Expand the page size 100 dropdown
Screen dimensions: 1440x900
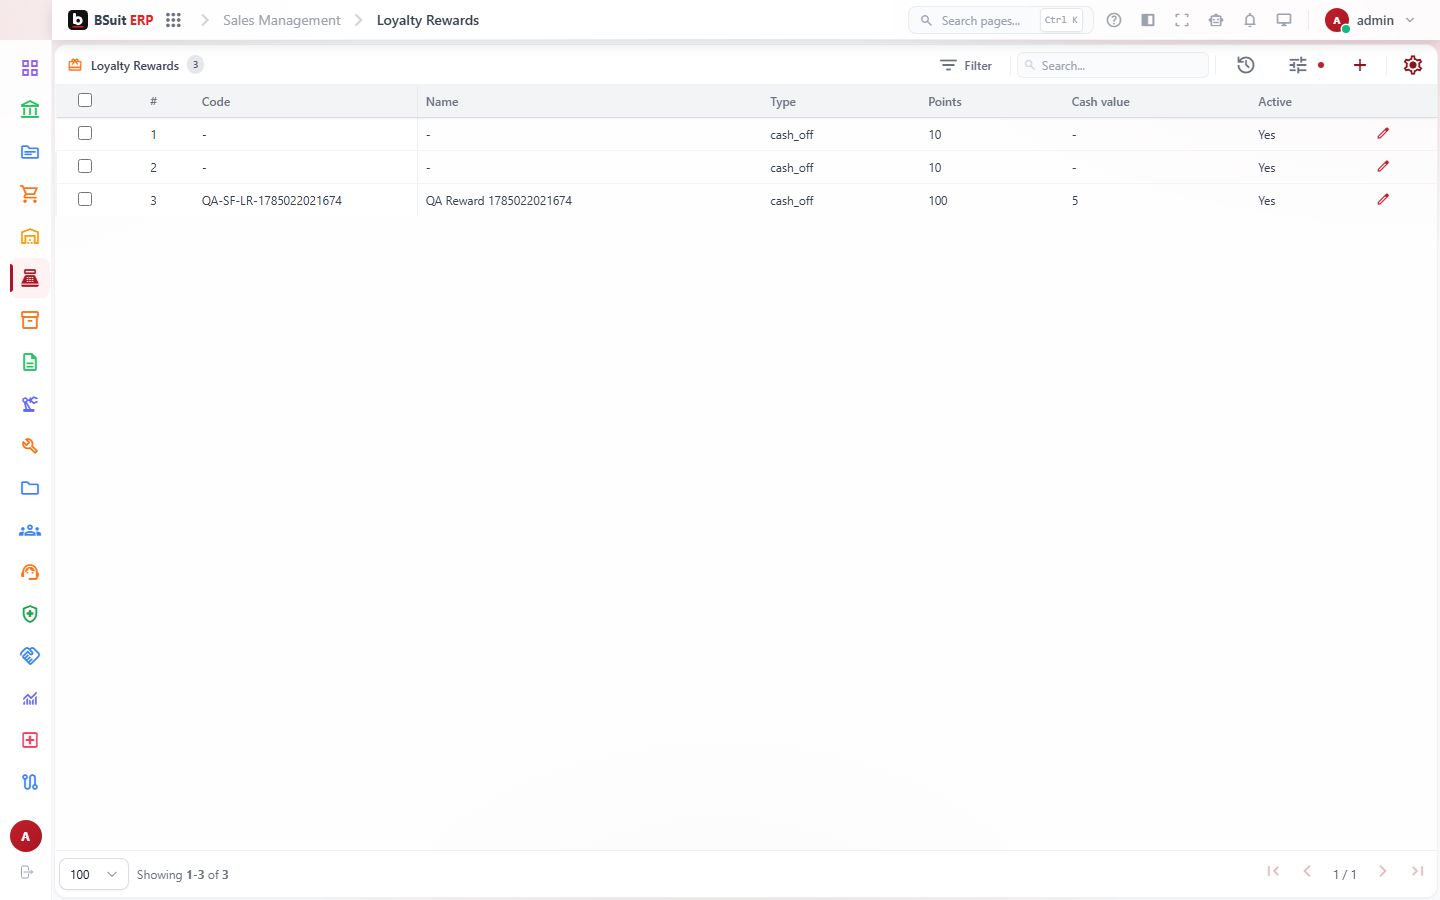94,874
